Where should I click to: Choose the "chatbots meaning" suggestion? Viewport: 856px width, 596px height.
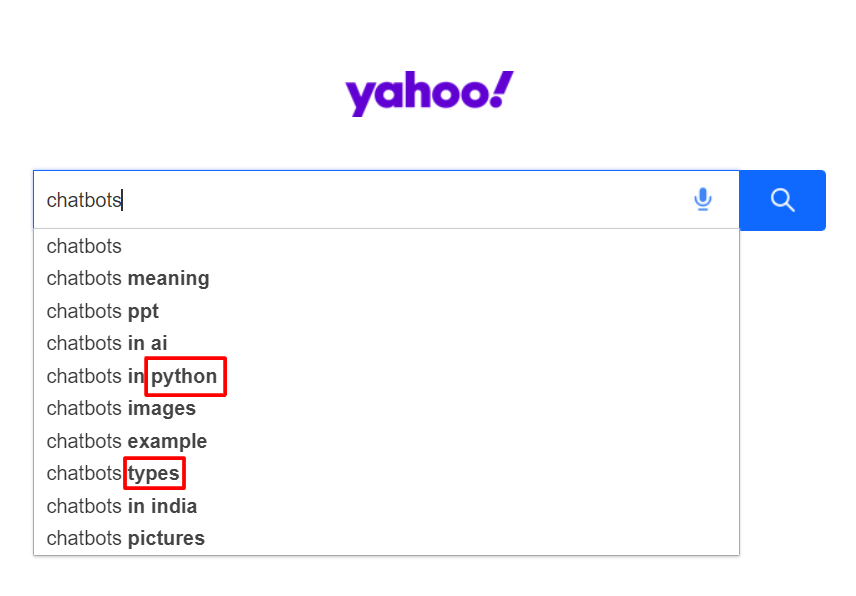coord(128,278)
